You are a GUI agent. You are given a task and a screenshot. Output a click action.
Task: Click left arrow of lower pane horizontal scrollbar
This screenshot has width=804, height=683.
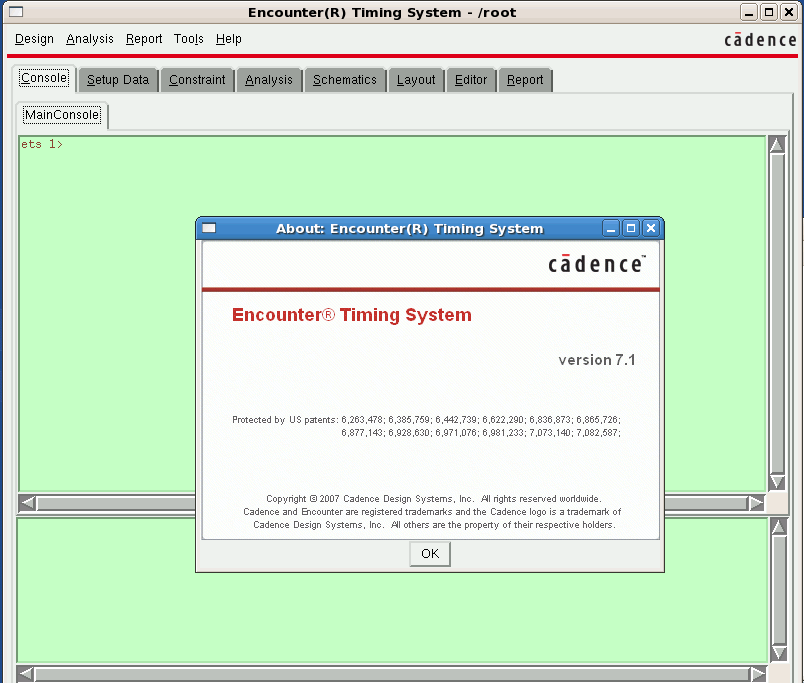click(26, 674)
